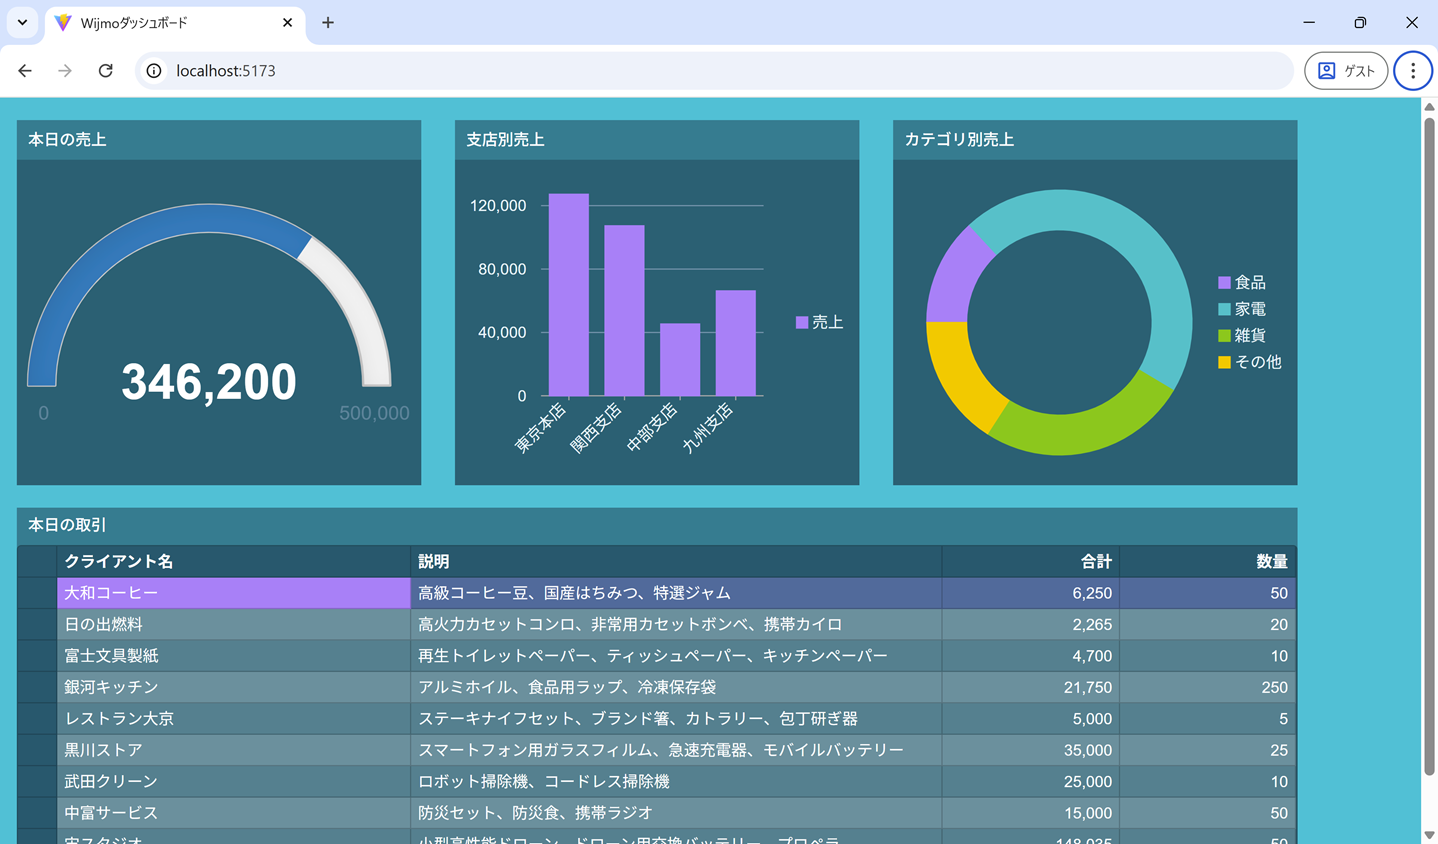
Task: Click the browser back arrow
Action: coord(25,71)
